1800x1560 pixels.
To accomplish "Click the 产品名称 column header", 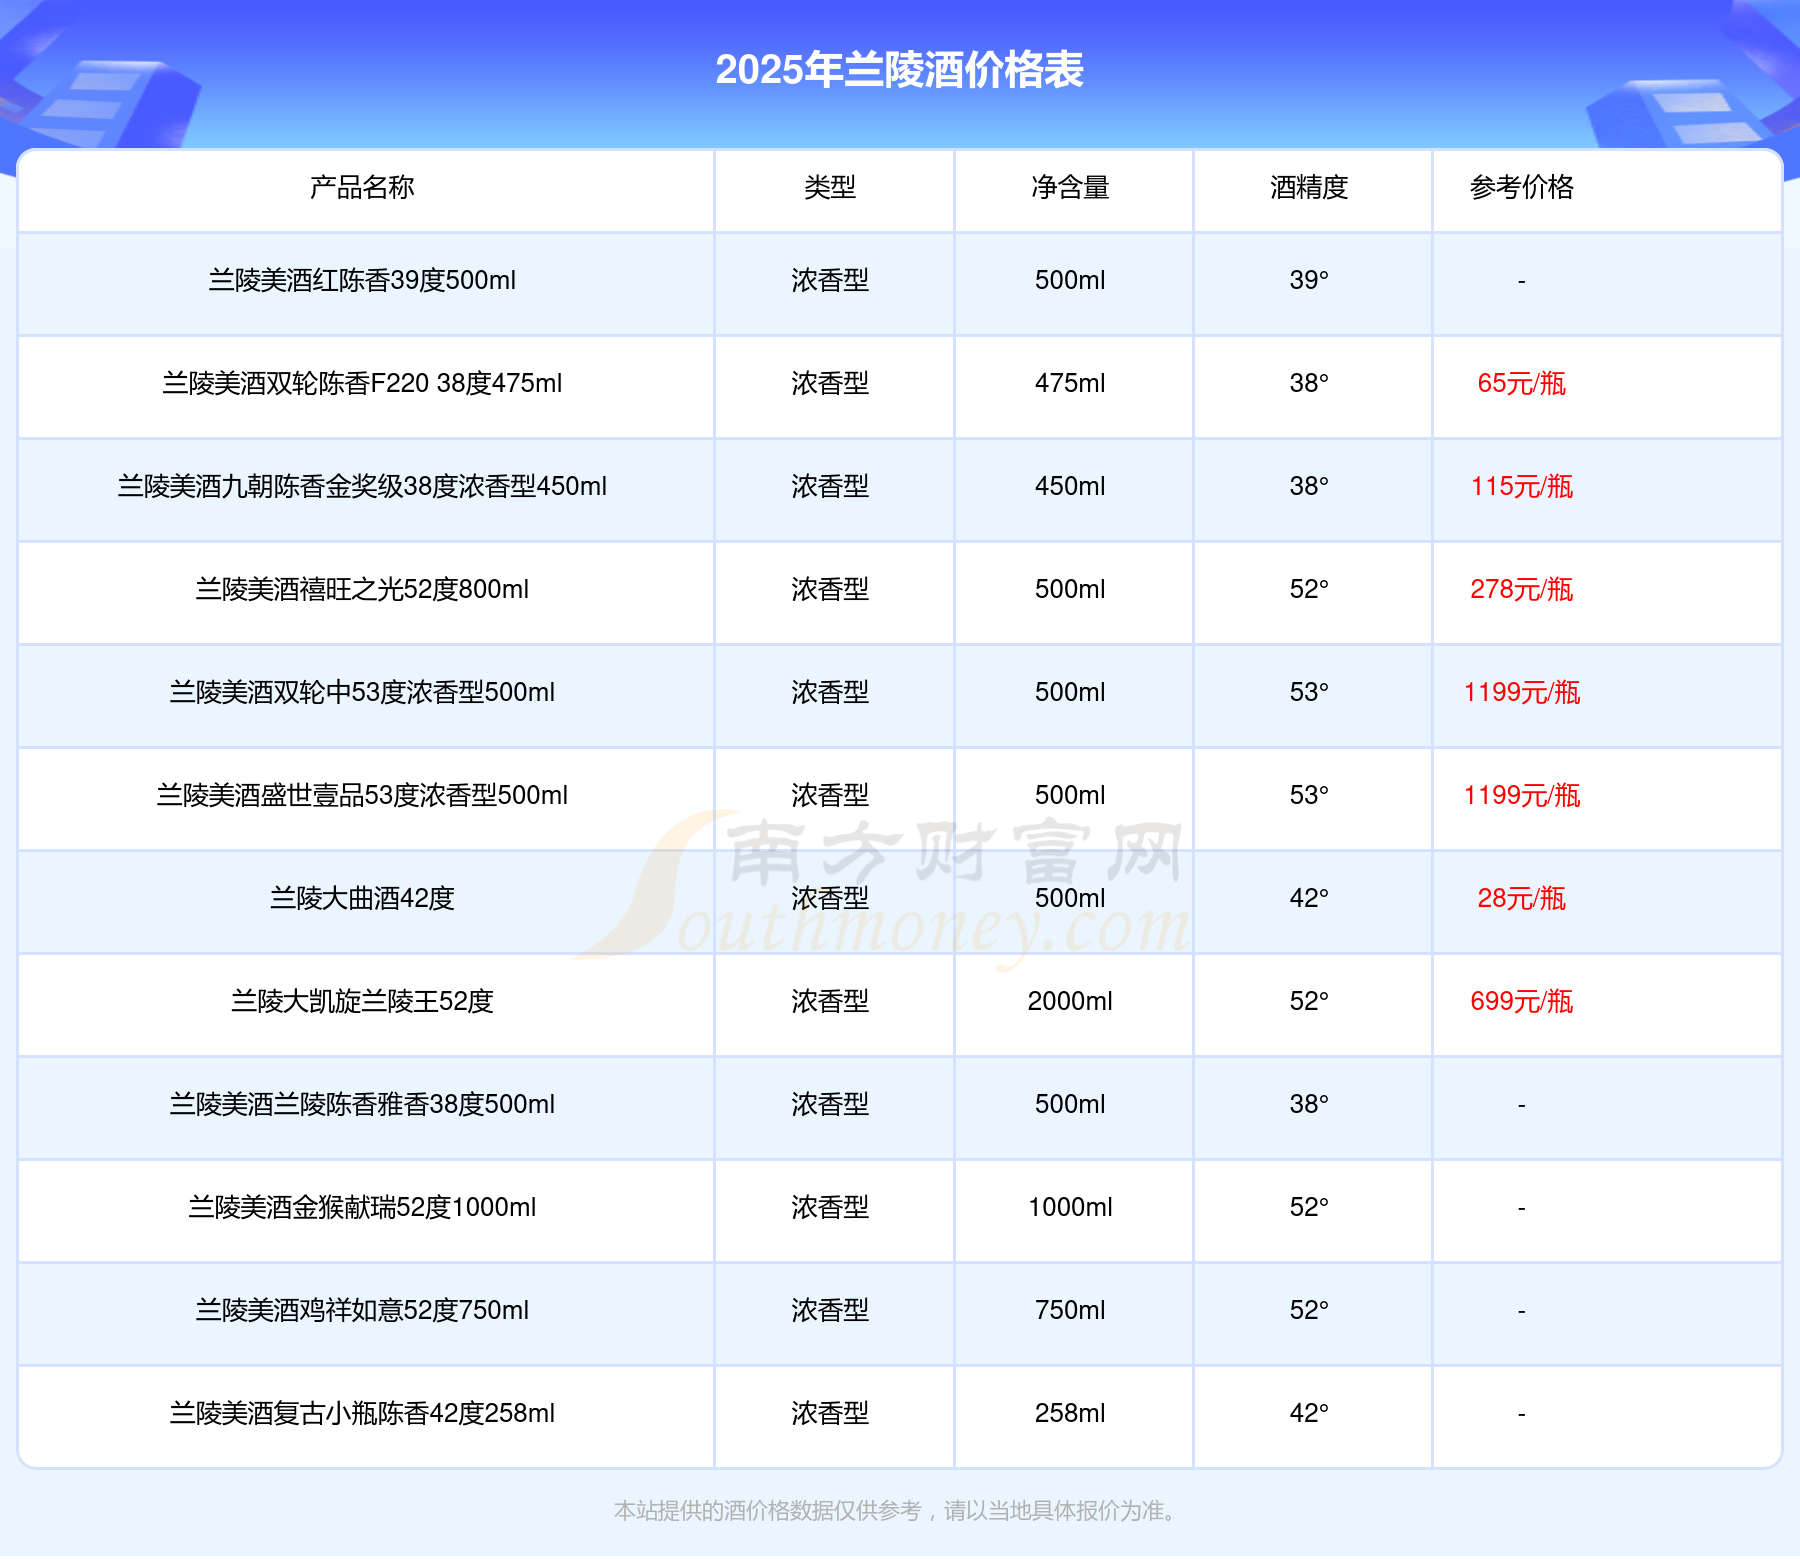I will coord(362,187).
